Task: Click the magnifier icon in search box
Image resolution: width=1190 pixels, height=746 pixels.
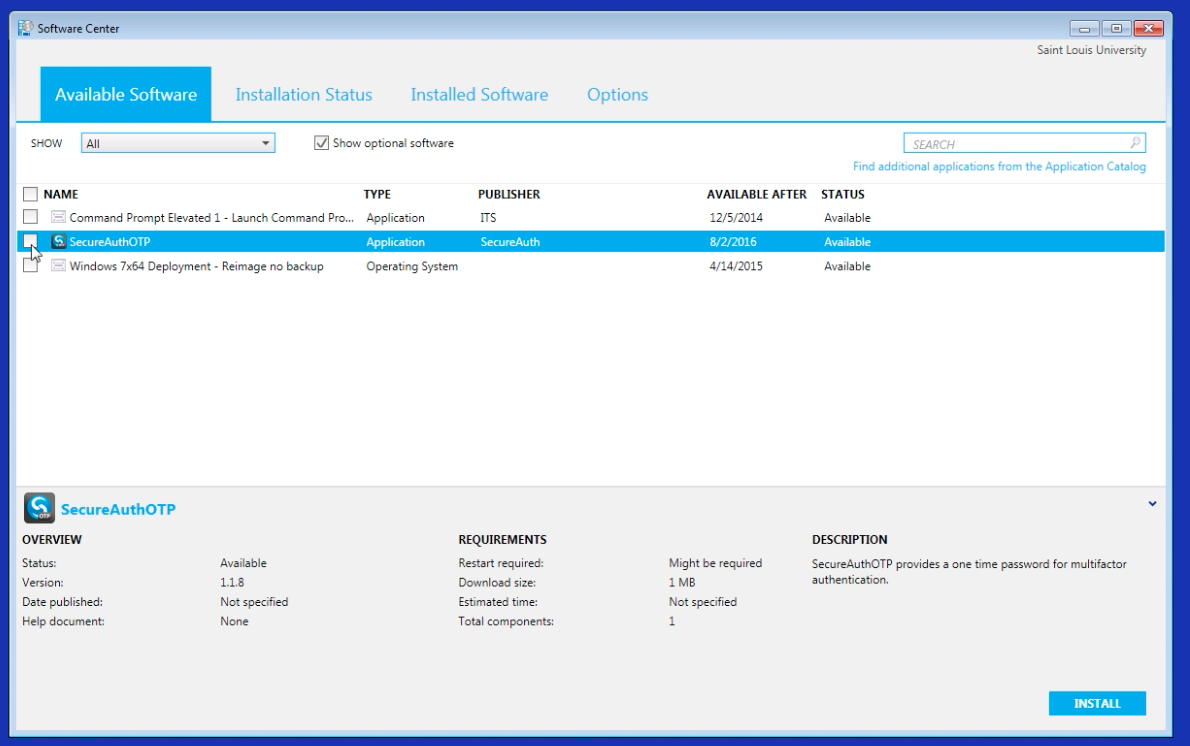Action: click(1135, 143)
